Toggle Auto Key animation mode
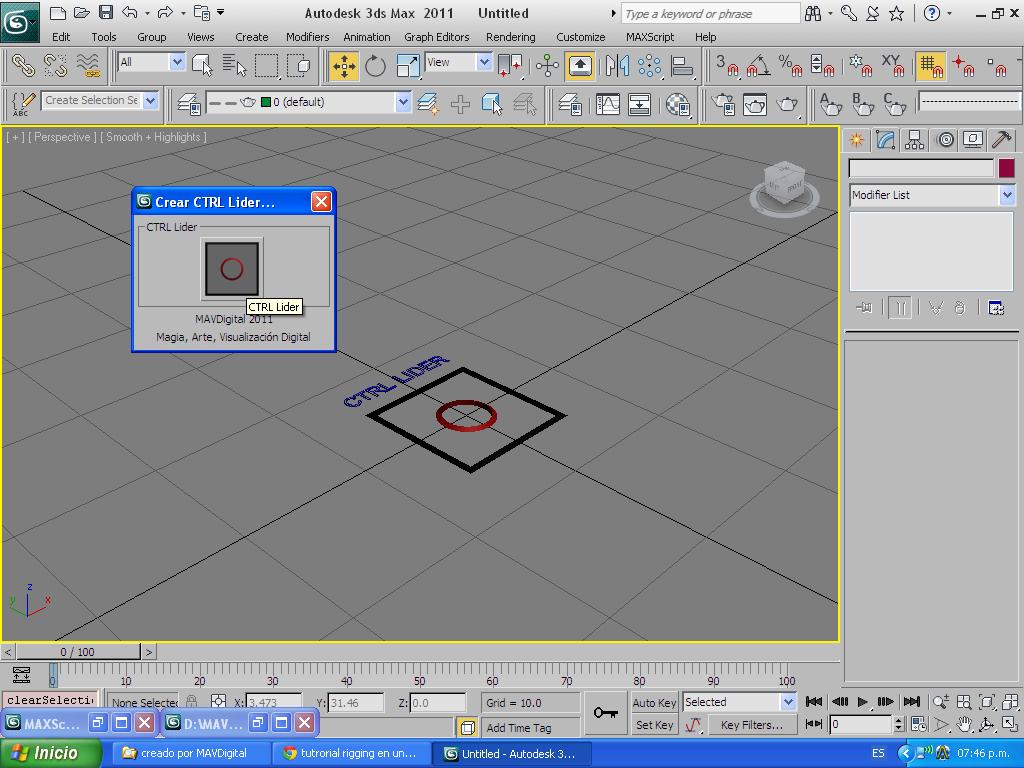Screen dimensions: 1024x768 tap(654, 703)
